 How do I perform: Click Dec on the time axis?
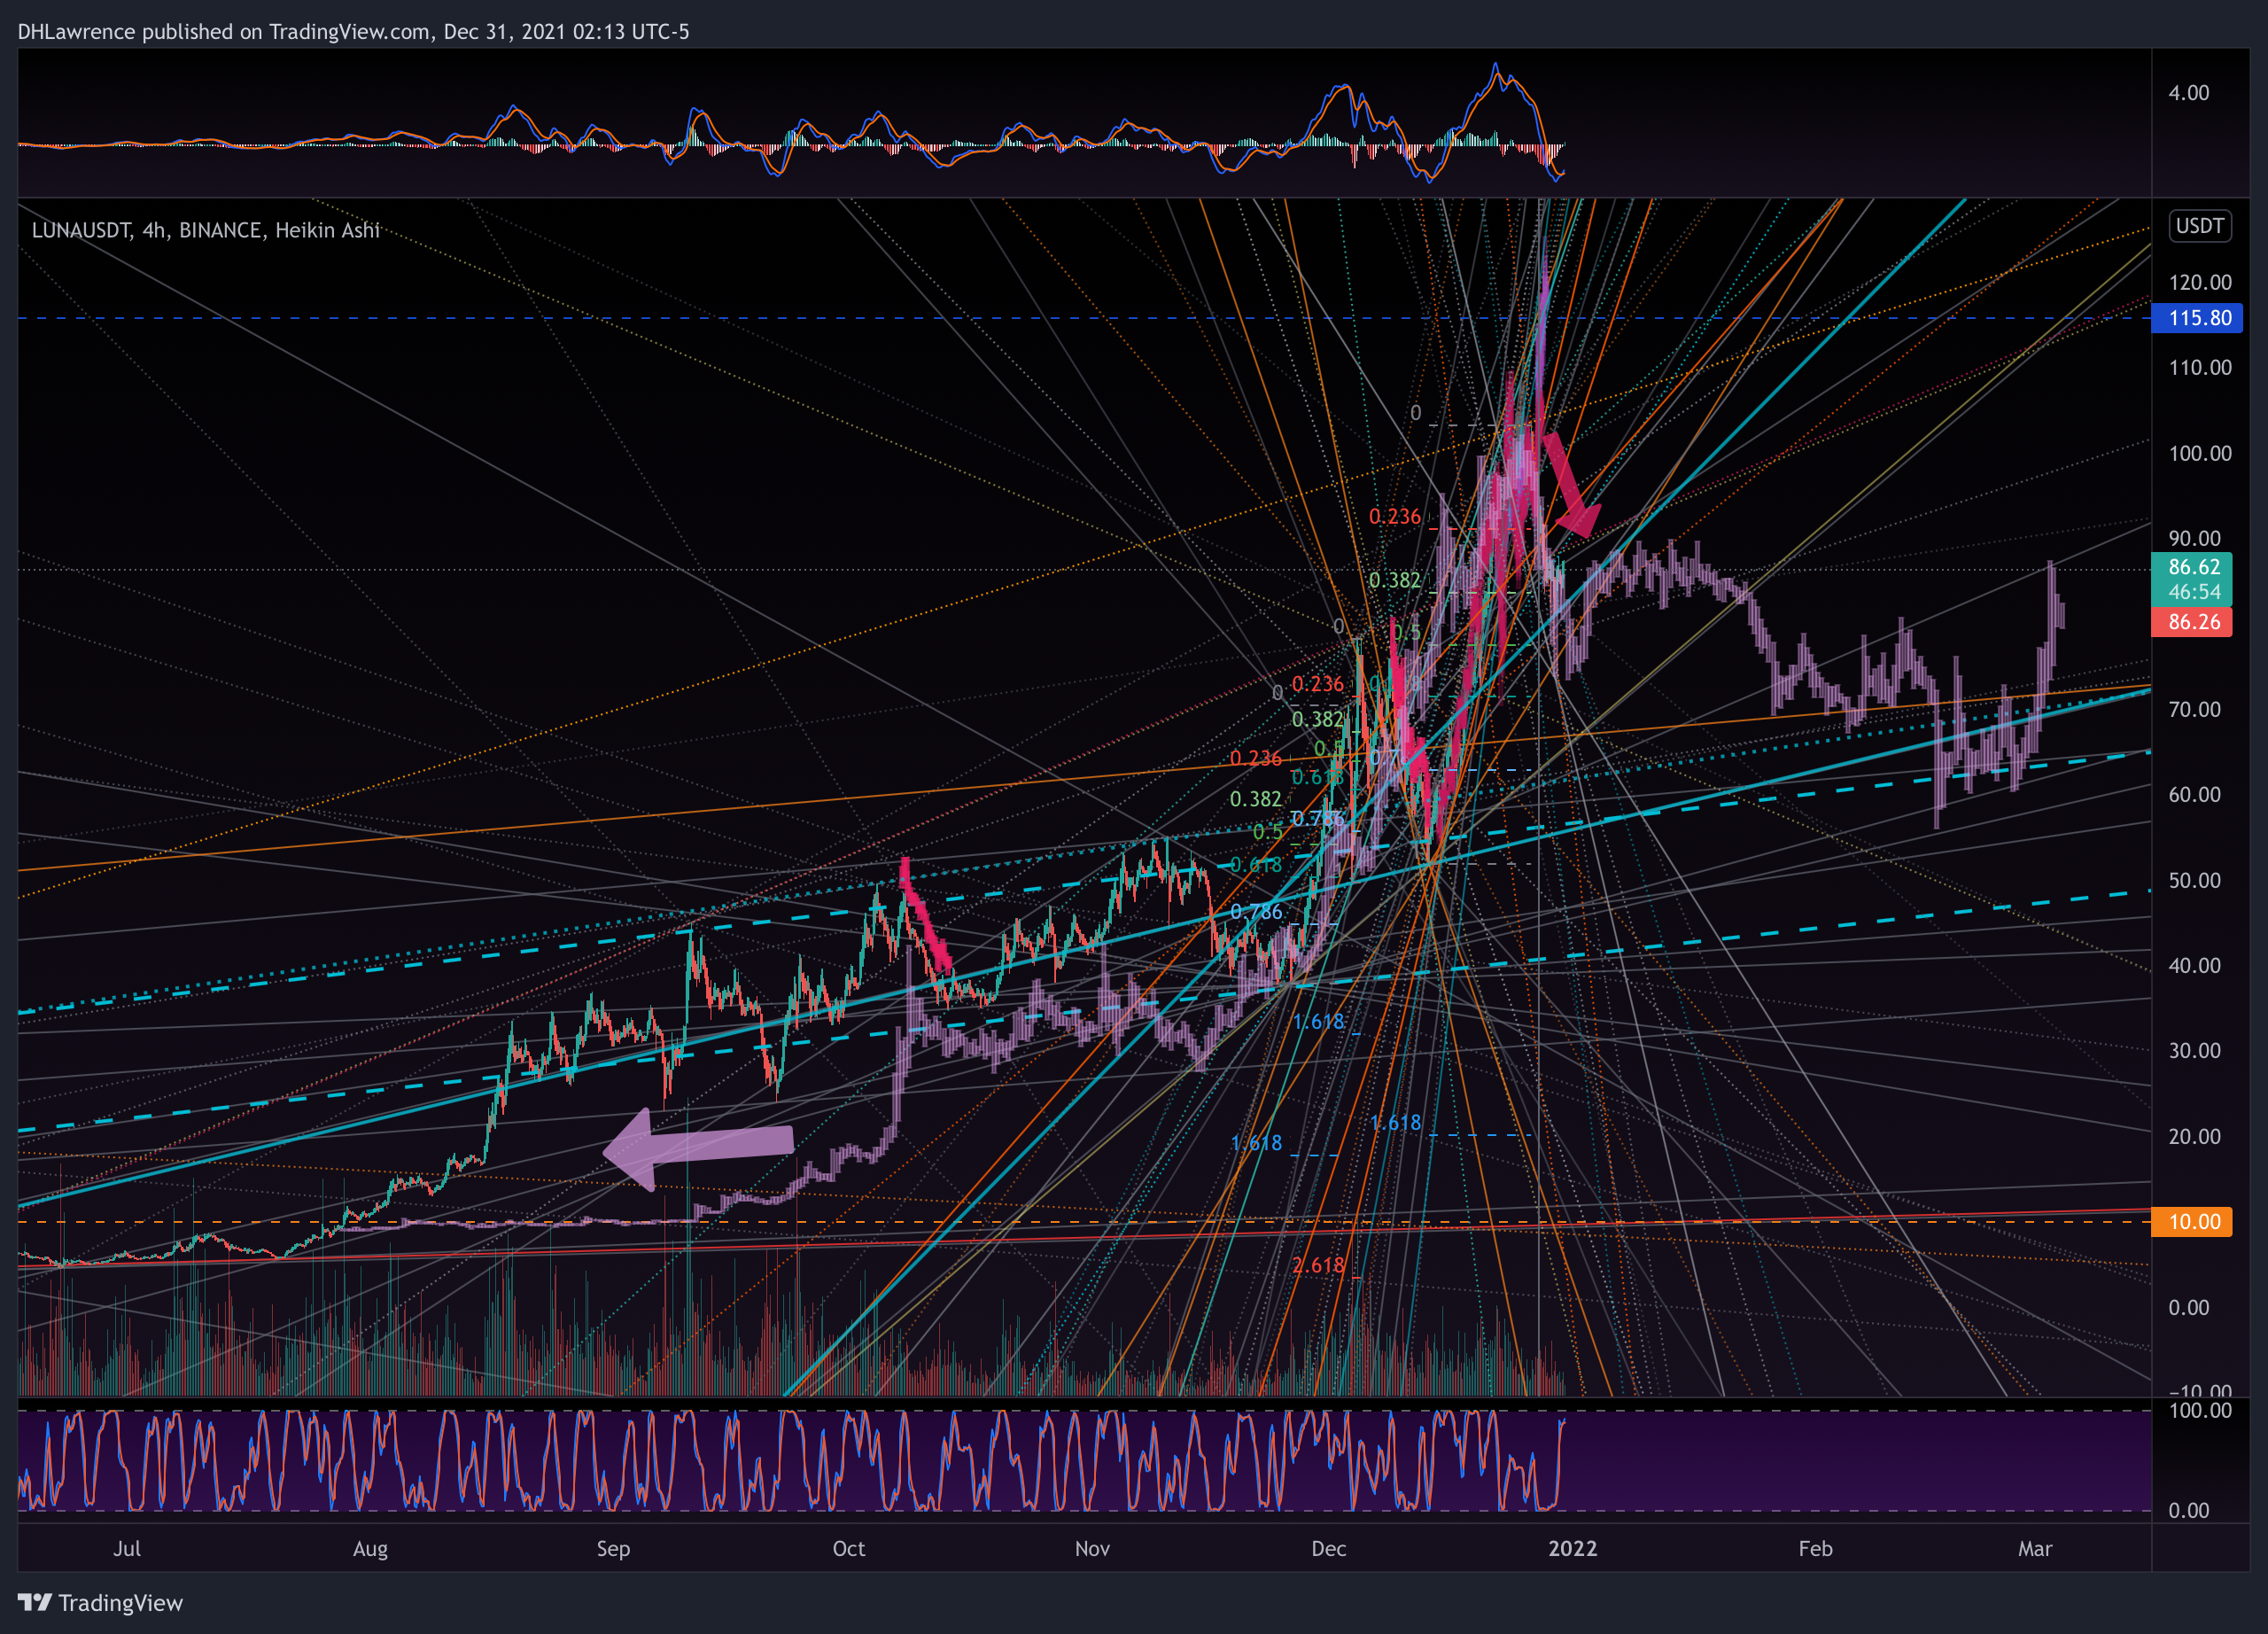1328,1549
